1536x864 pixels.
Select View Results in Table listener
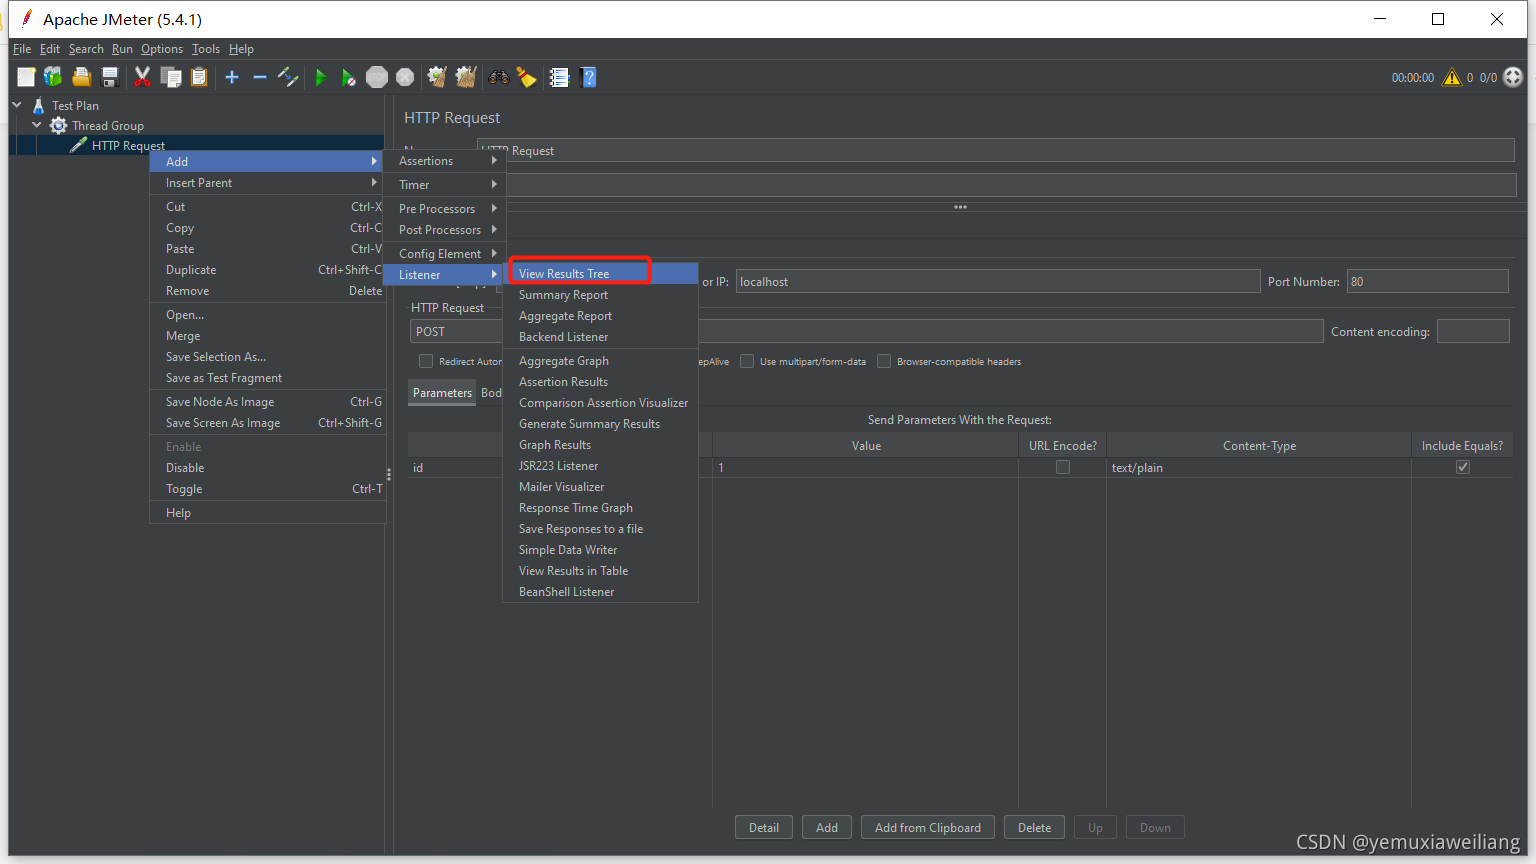600,571
